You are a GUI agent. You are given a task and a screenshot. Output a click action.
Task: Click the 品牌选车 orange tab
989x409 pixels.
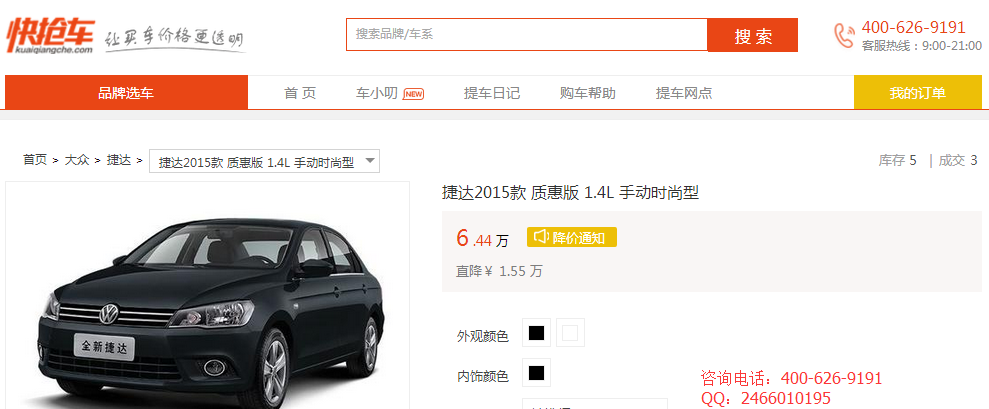pos(126,93)
